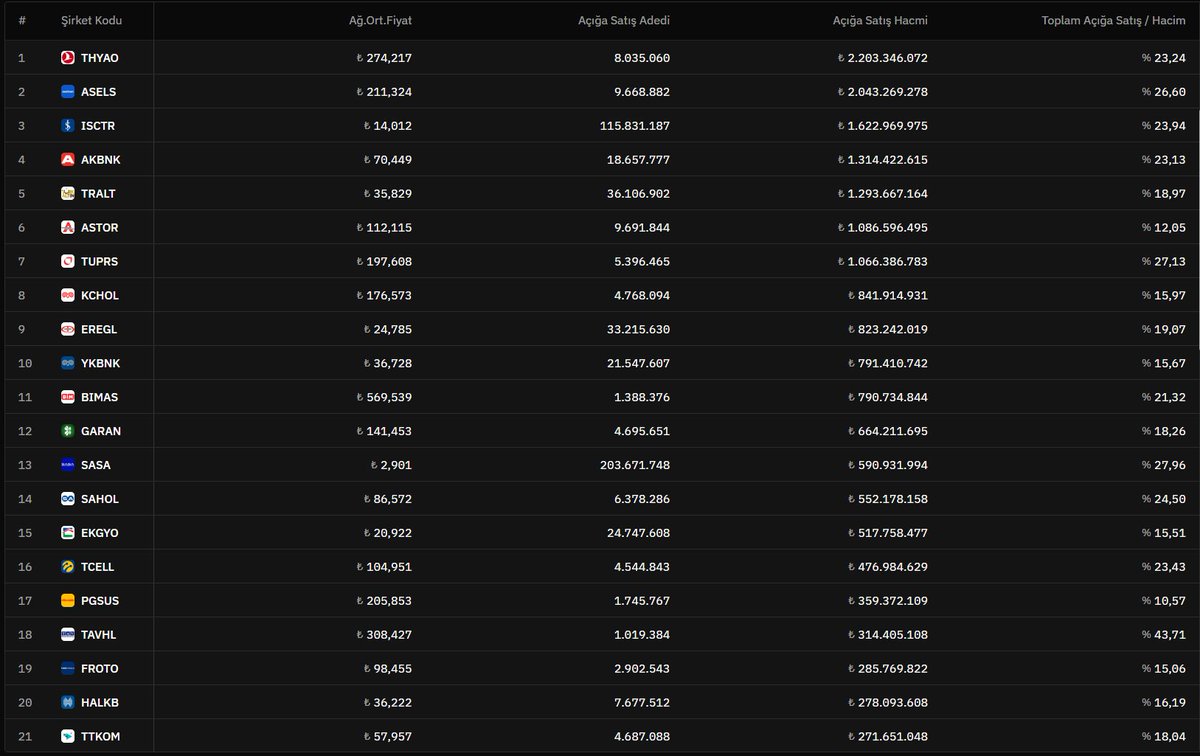1200x756 pixels.
Task: Click the FROTO company logo icon
Action: pyautogui.click(x=68, y=669)
